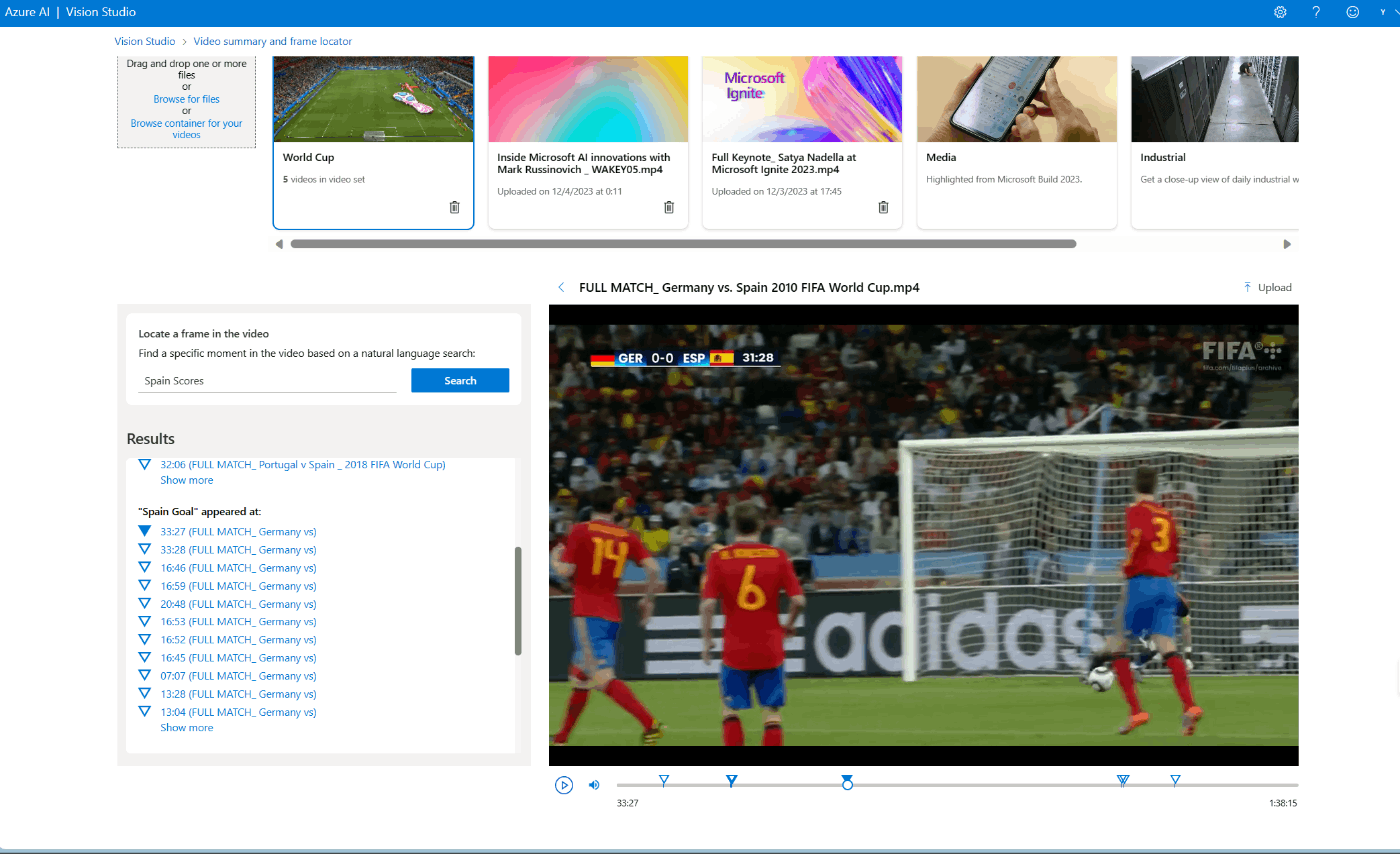Go to Vision Studio breadcrumb link
Viewport: 1400px width, 854px height.
coord(145,41)
